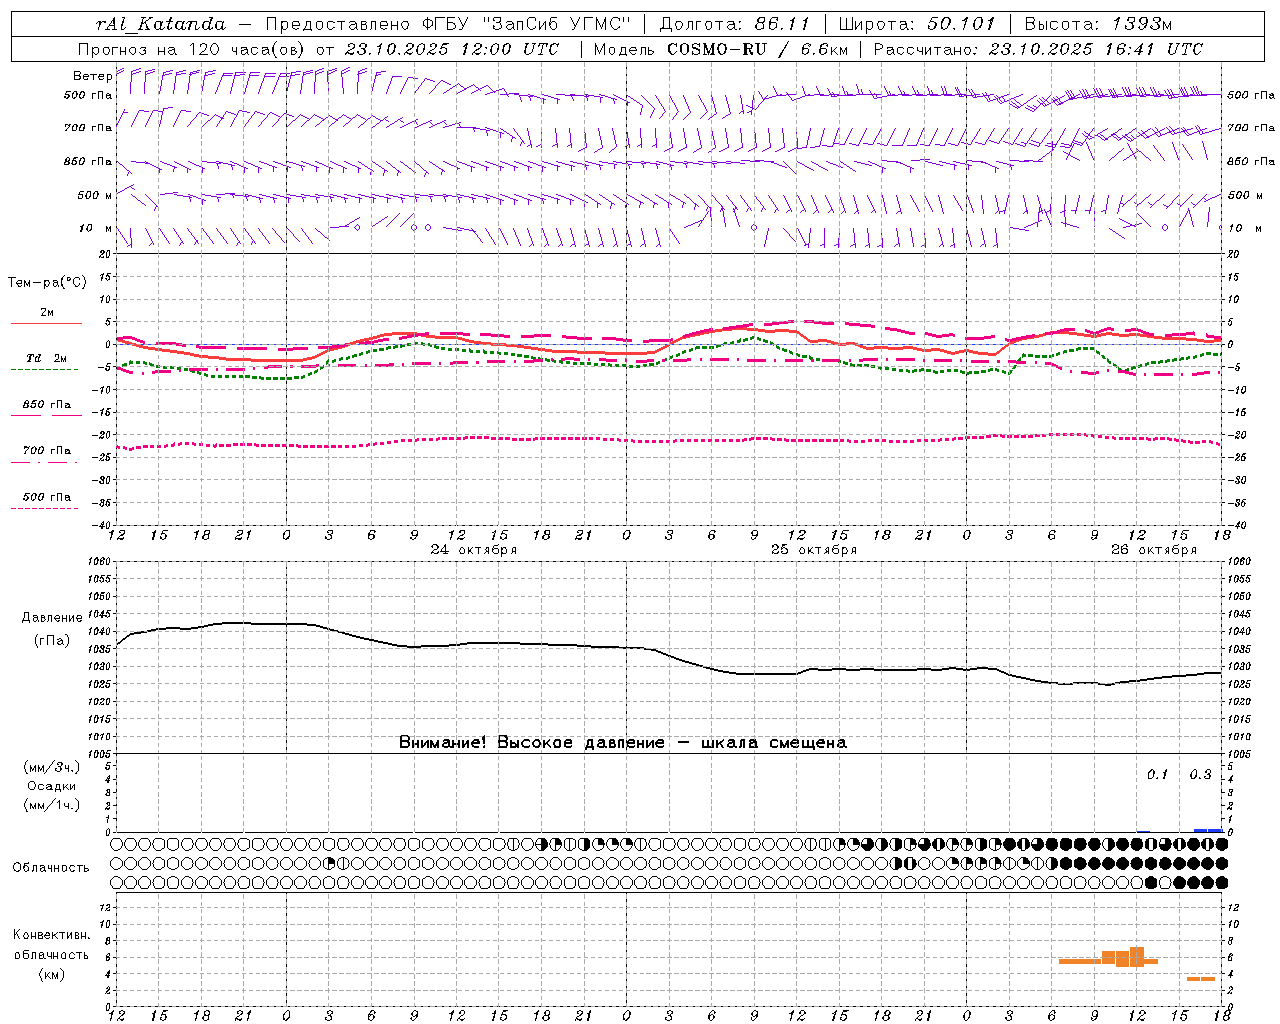Image resolution: width=1280 pixels, height=1024 pixels.
Task: Click the Прогноз на 120 часа(ов) text
Action: [192, 49]
